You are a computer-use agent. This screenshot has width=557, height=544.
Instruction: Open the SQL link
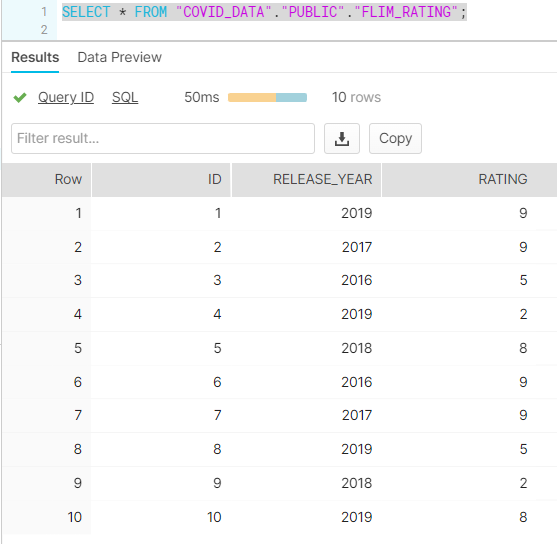click(x=125, y=97)
